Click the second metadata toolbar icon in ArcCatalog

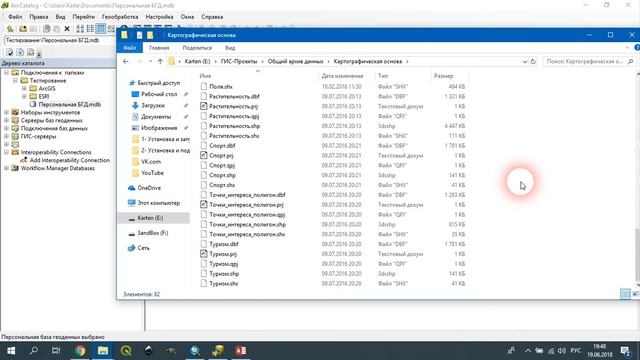[20, 52]
